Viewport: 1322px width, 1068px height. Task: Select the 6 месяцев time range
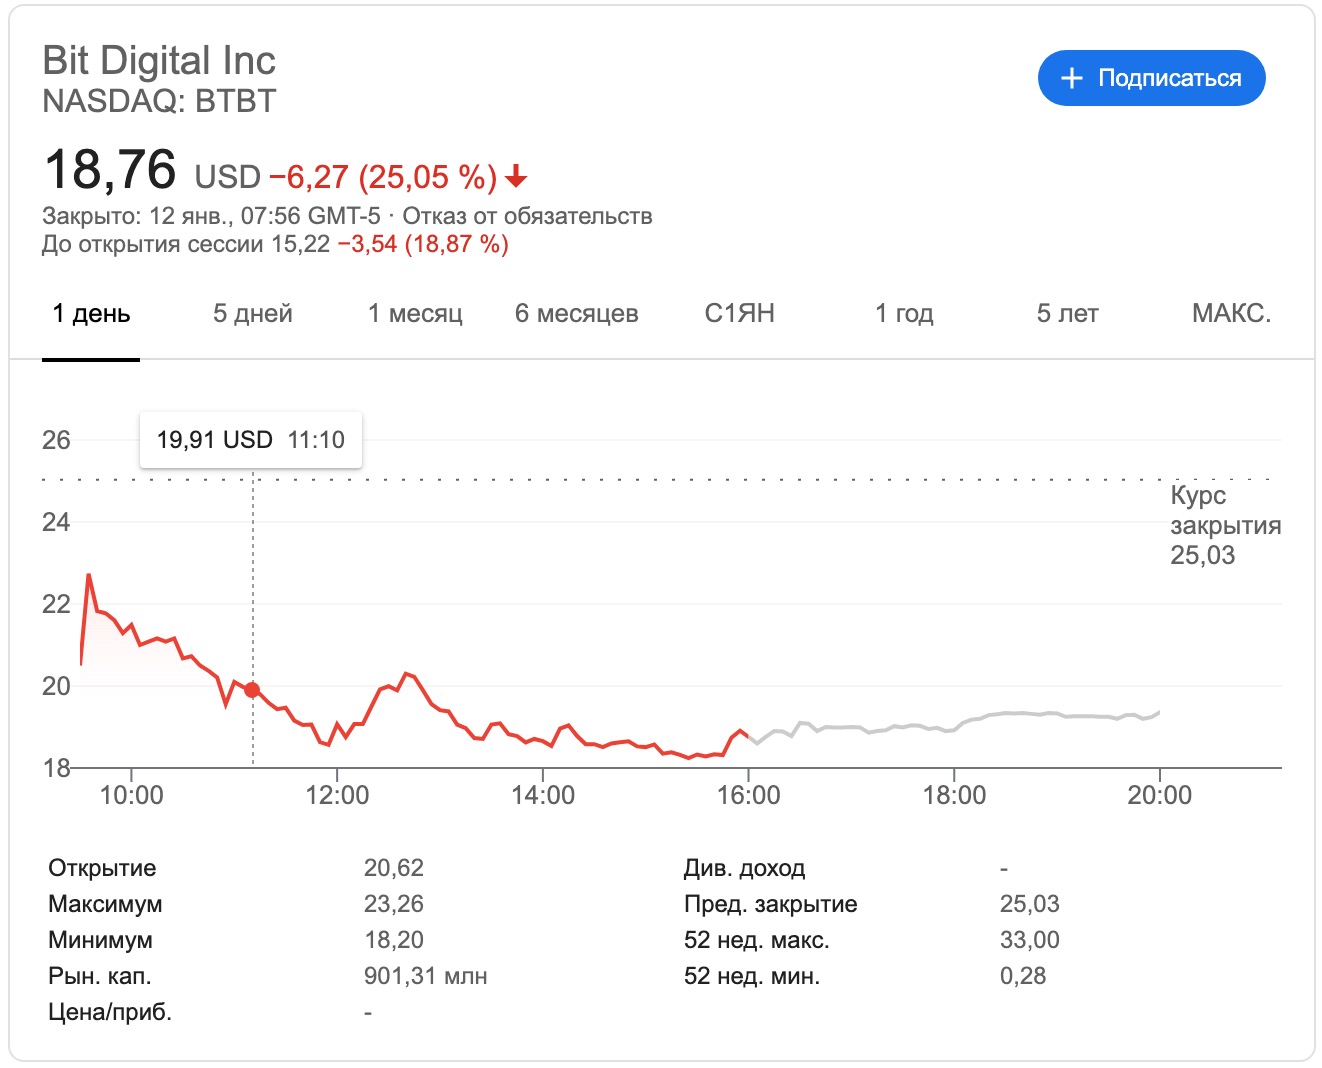(x=577, y=313)
